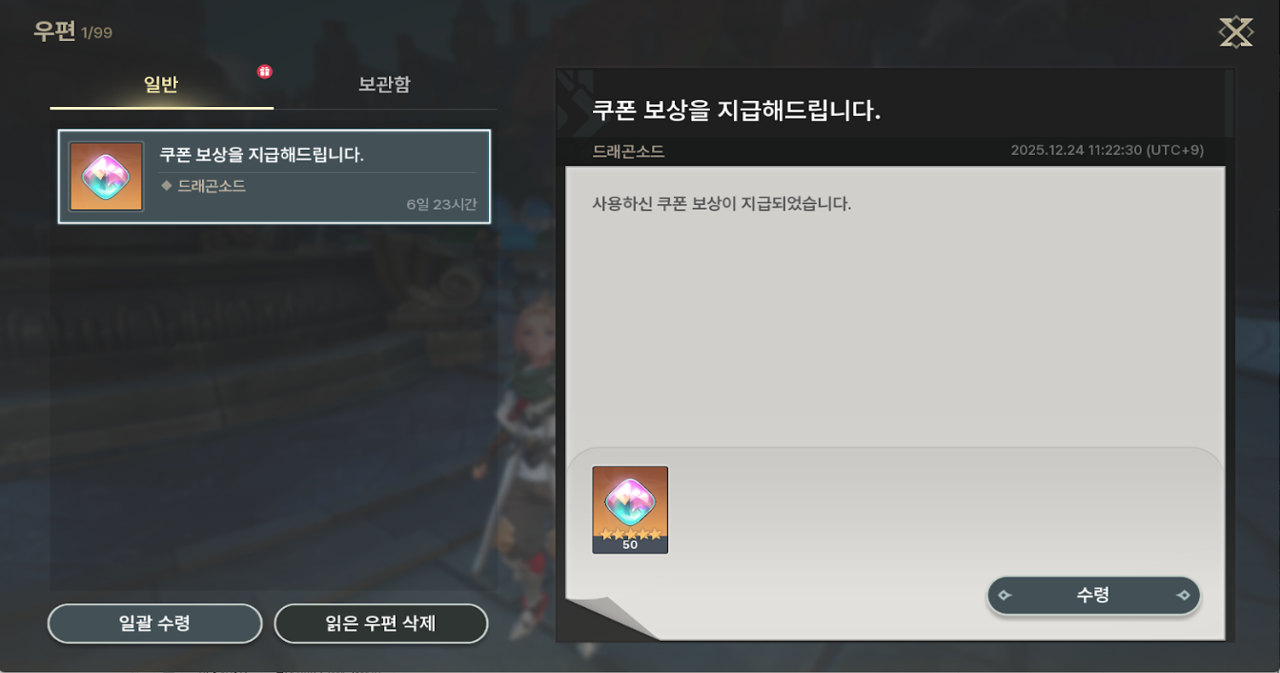Click the 읽은 우편 삭제 button
Image resolution: width=1280 pixels, height=673 pixels.
pos(381,624)
